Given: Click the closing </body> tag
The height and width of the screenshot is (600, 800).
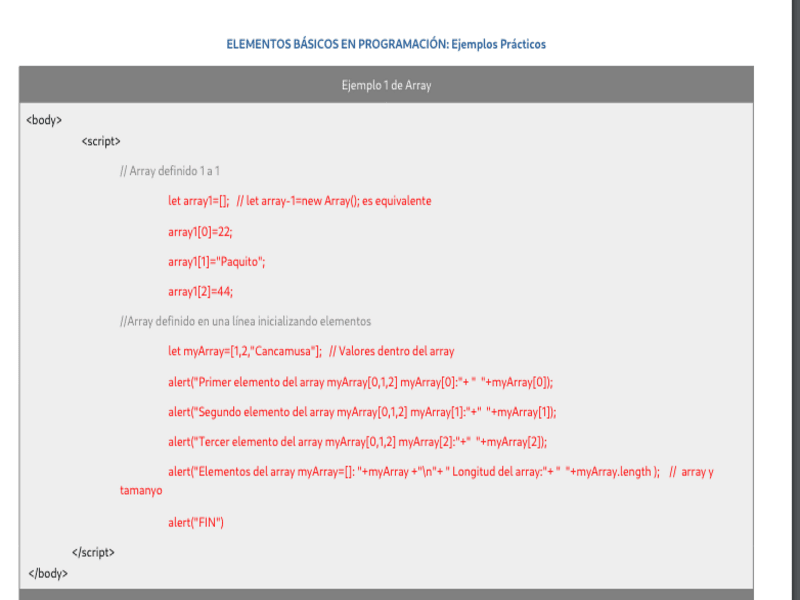Looking at the screenshot, I should click(x=48, y=573).
